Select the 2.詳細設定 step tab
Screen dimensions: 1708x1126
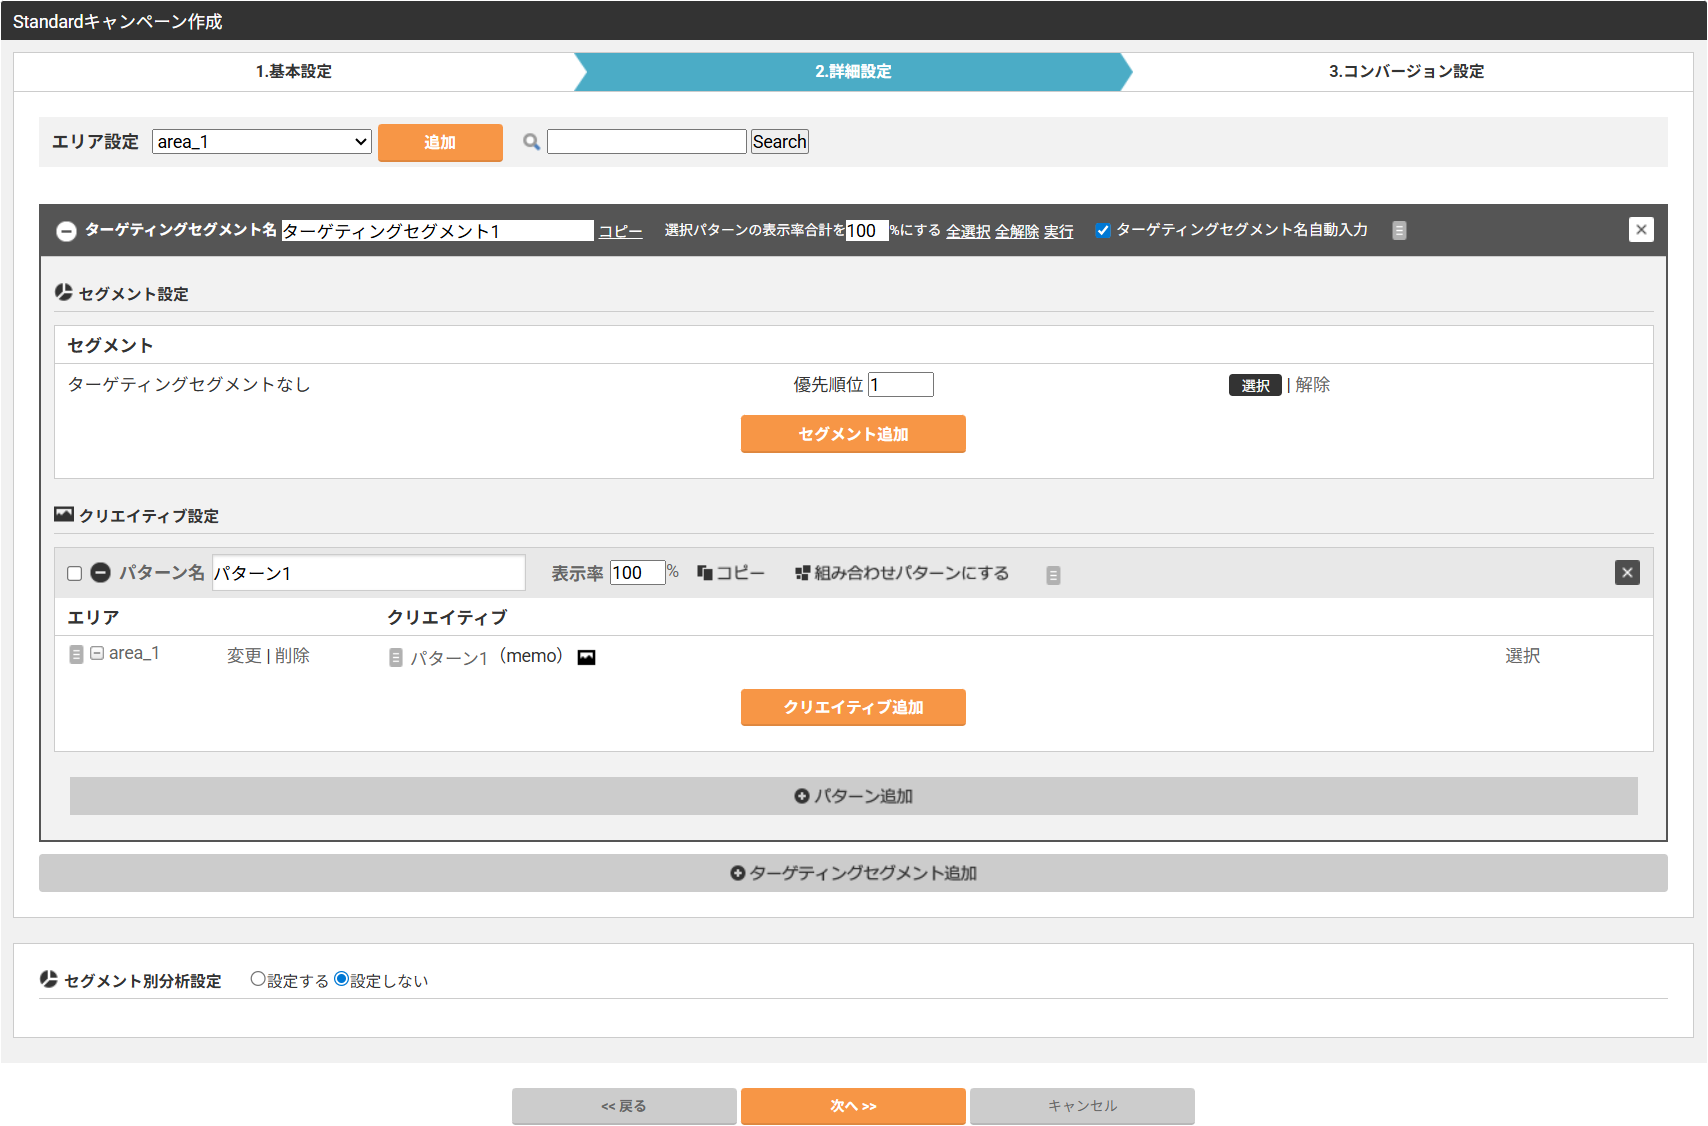[x=853, y=71]
